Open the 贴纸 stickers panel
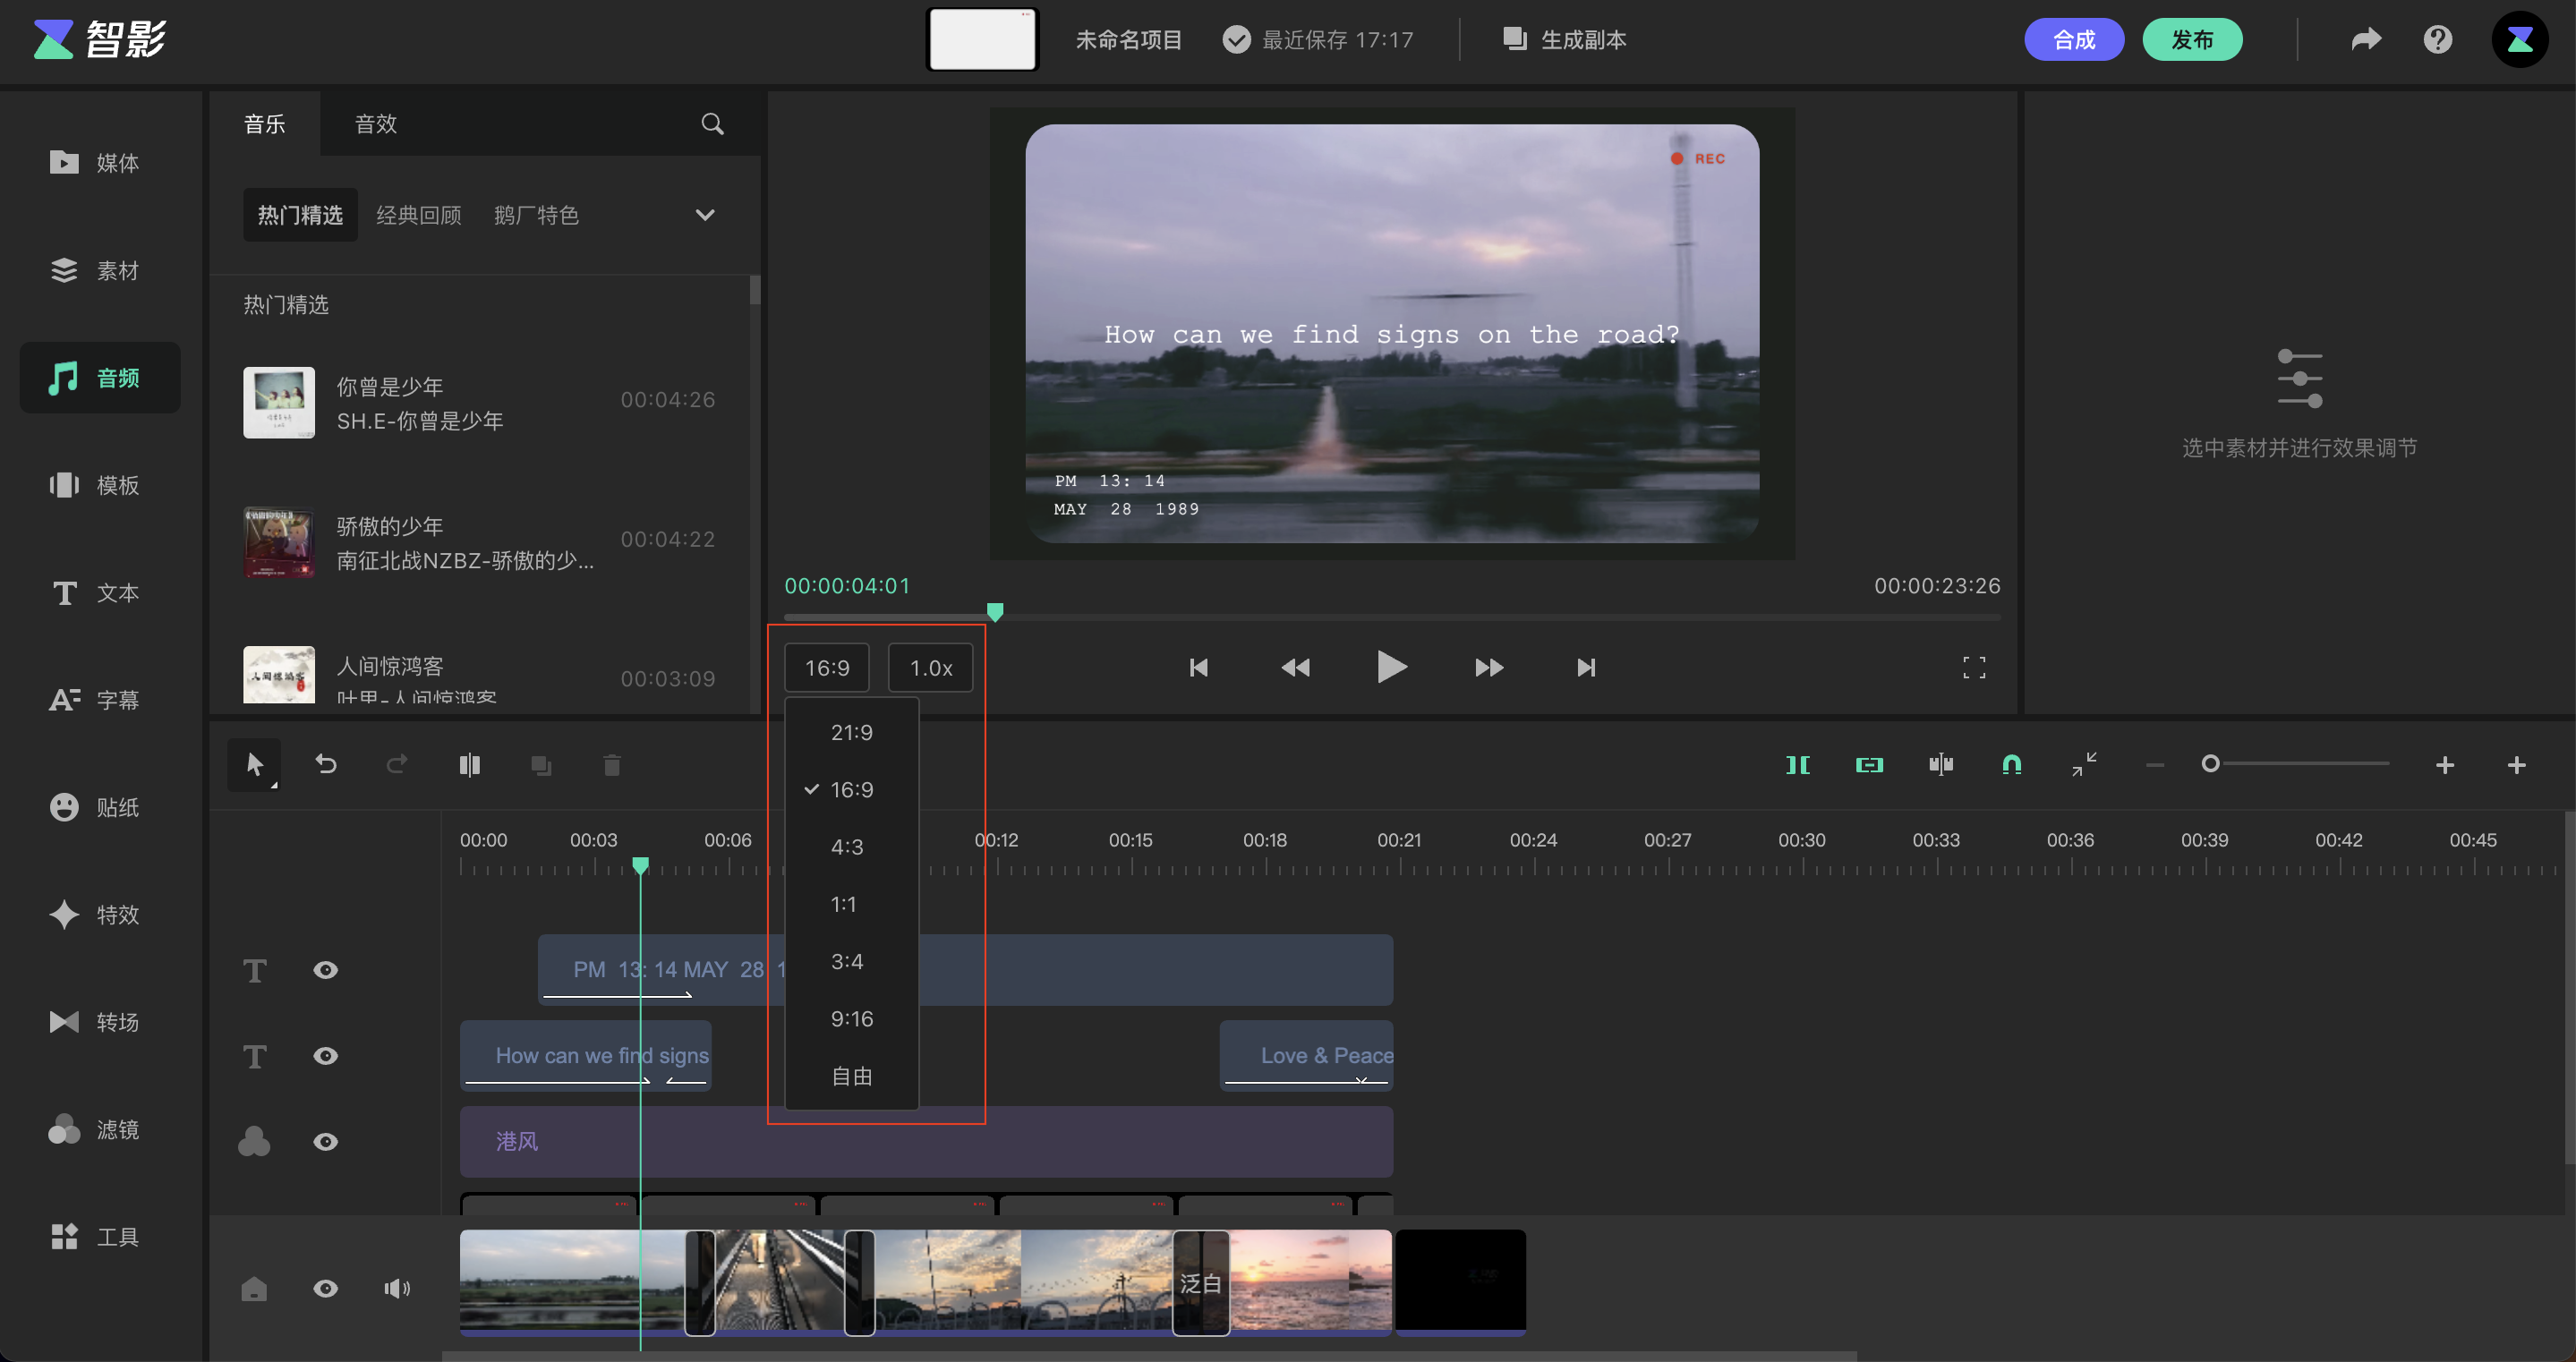Screen dimensions: 2576x1362 [95, 807]
